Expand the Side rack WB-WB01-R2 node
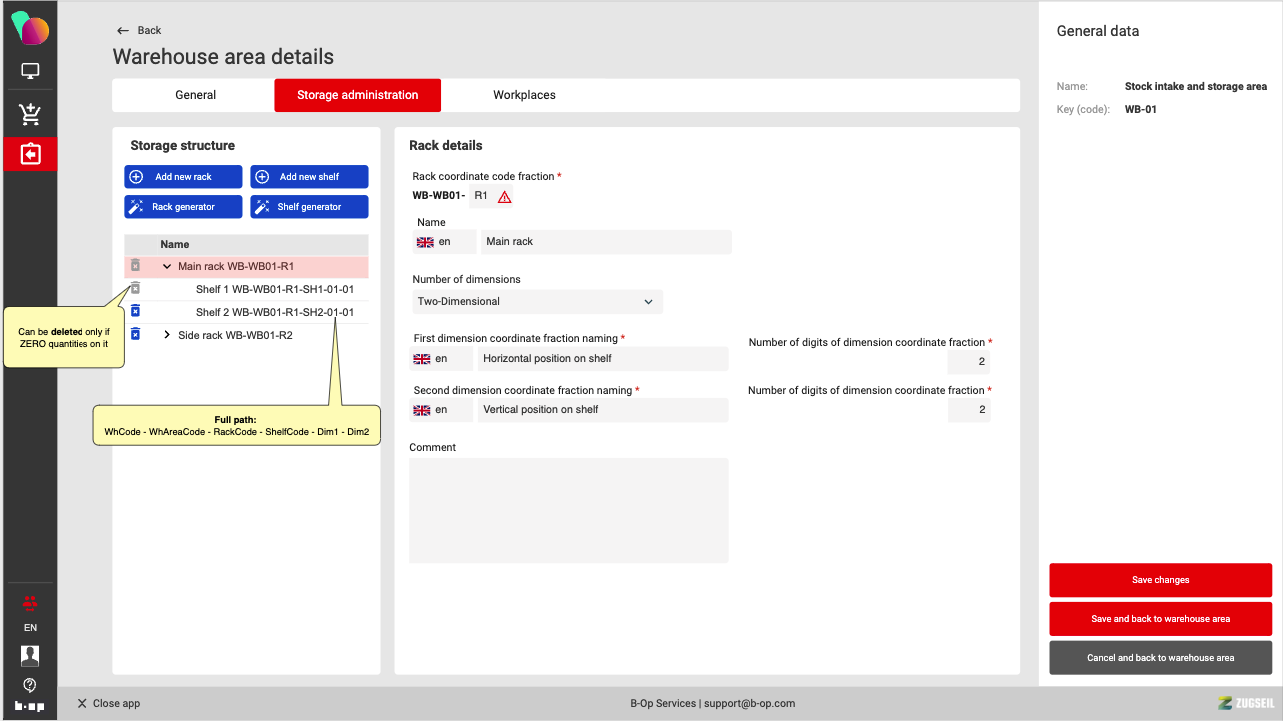Image resolution: width=1283 pixels, height=721 pixels. [x=167, y=335]
